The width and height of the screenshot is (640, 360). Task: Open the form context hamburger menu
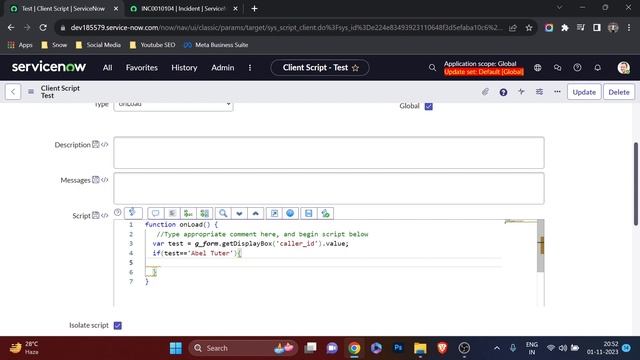31,92
